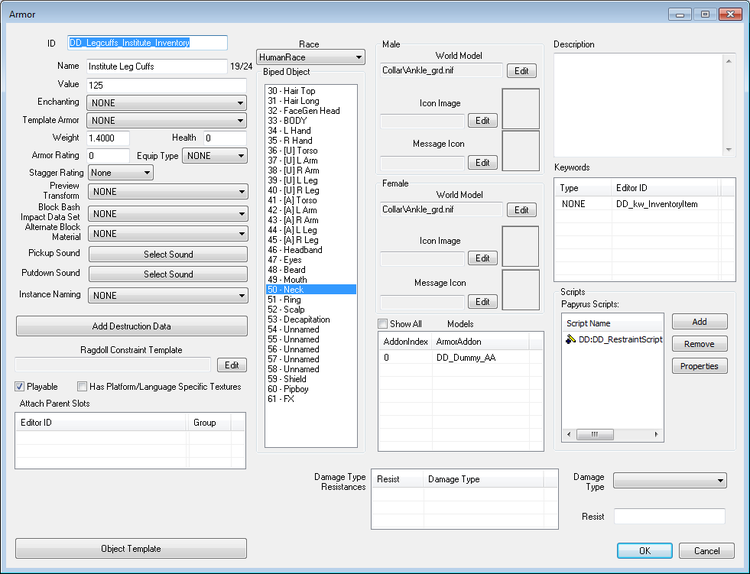
Task: Click the Cancel button
Action: tap(706, 551)
